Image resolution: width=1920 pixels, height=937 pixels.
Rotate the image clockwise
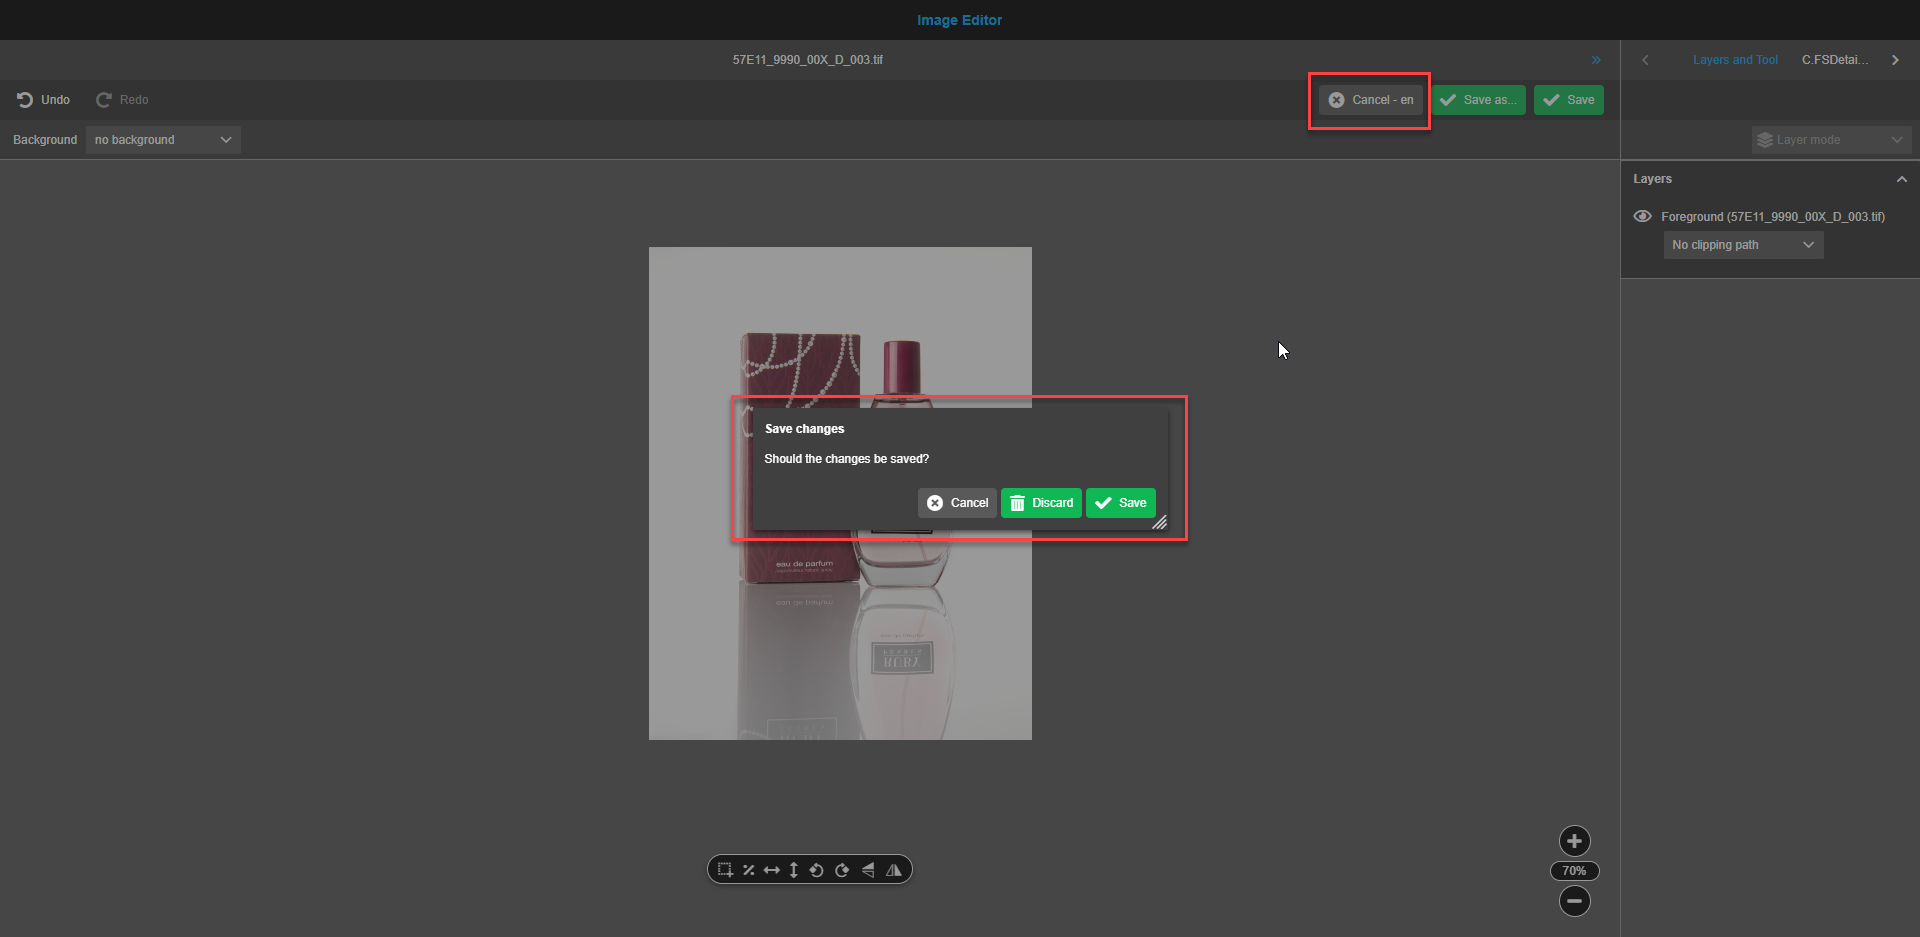point(842,870)
